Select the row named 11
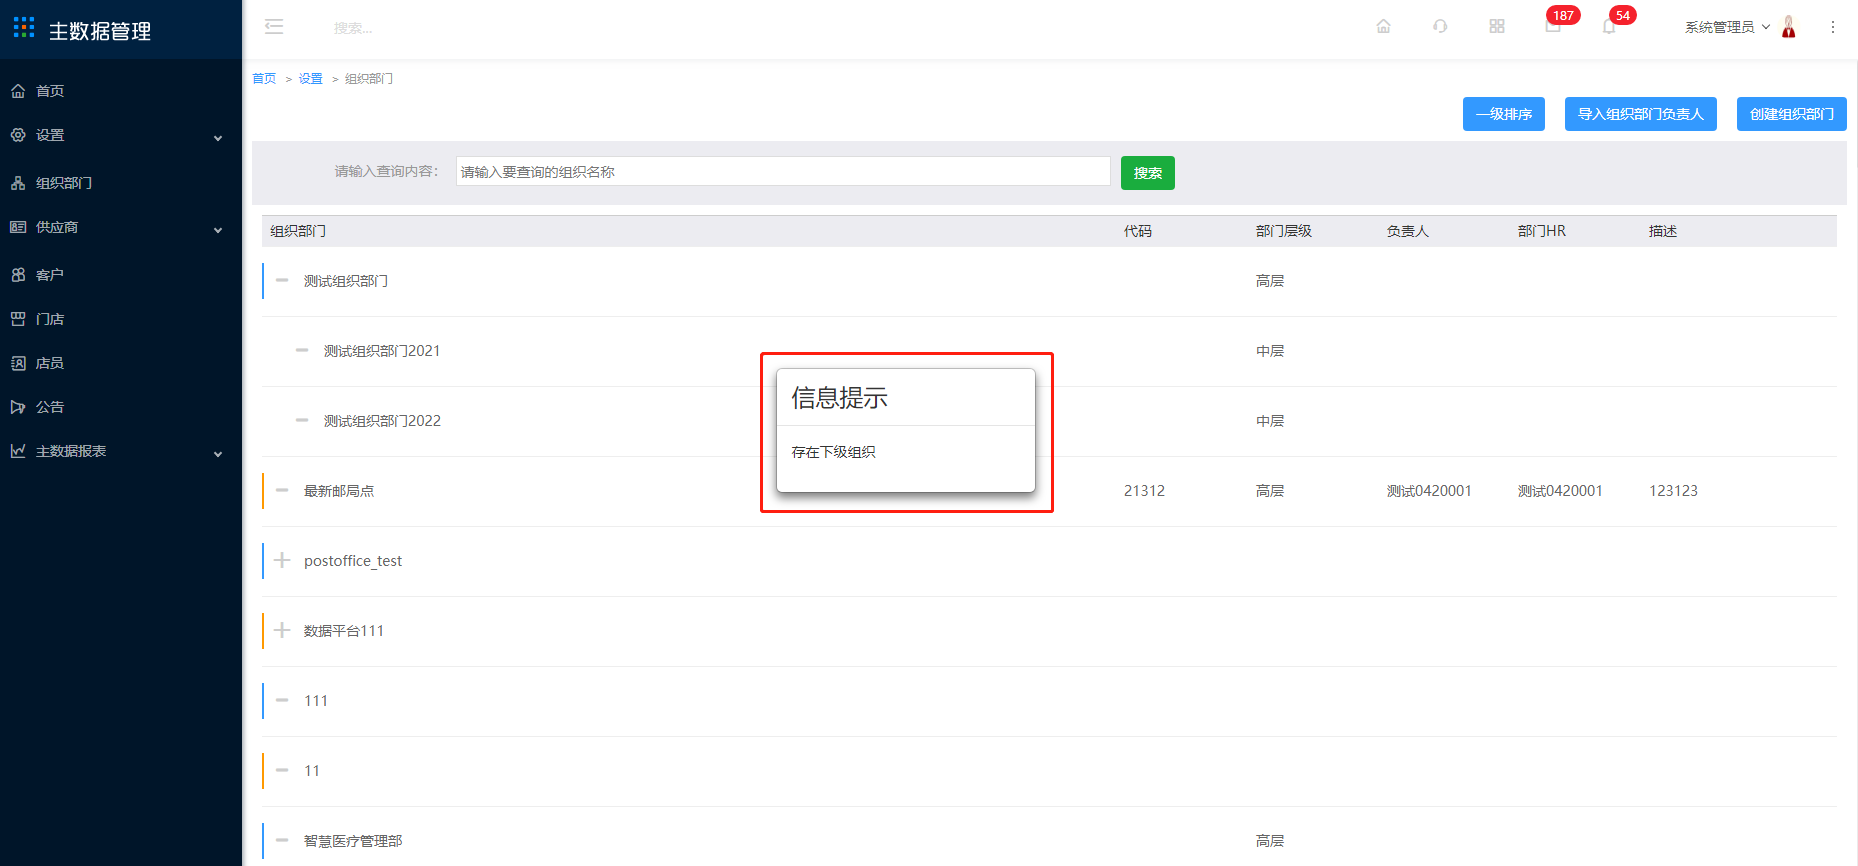The image size is (1858, 866). tap(312, 771)
